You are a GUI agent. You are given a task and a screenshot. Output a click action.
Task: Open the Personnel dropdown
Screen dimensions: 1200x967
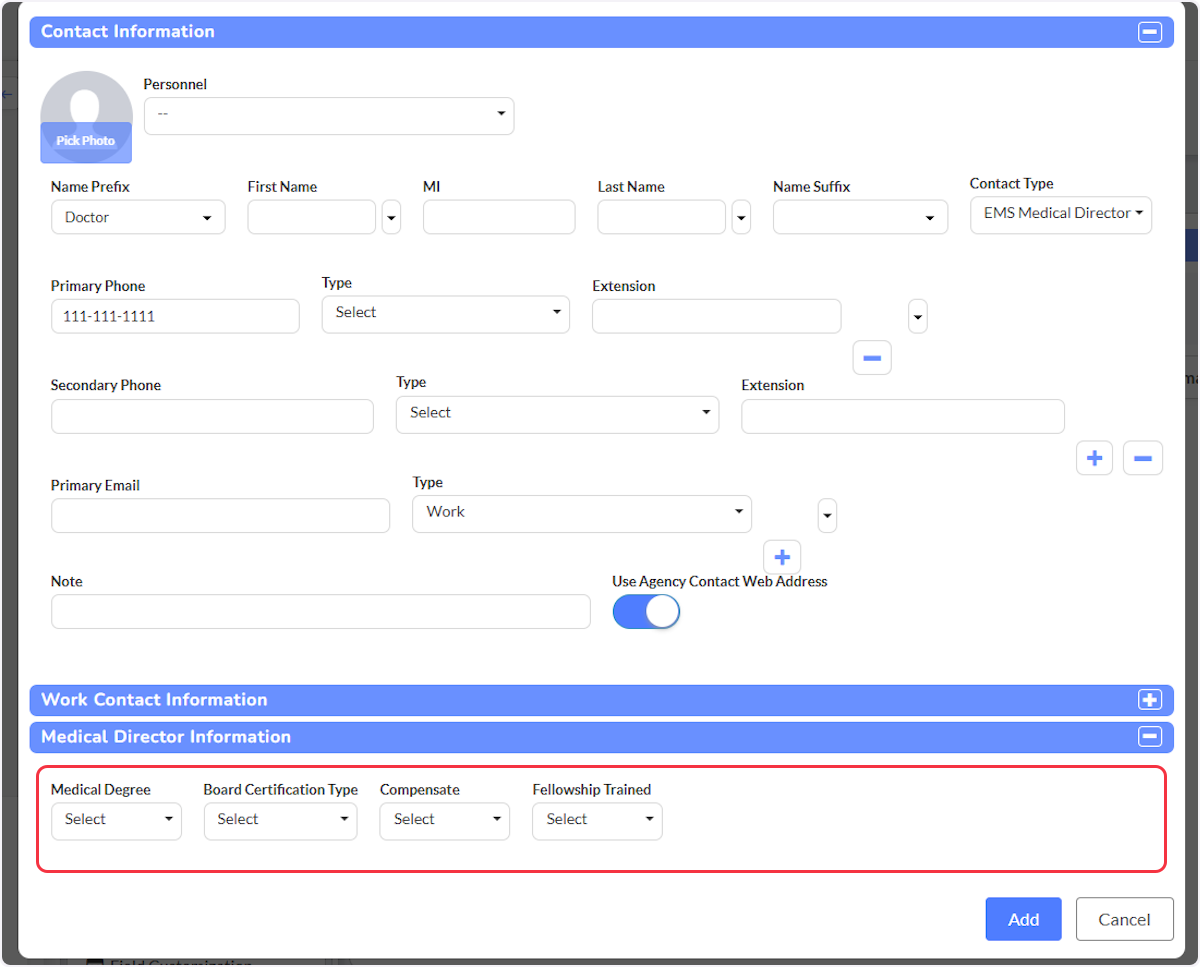click(x=329, y=116)
